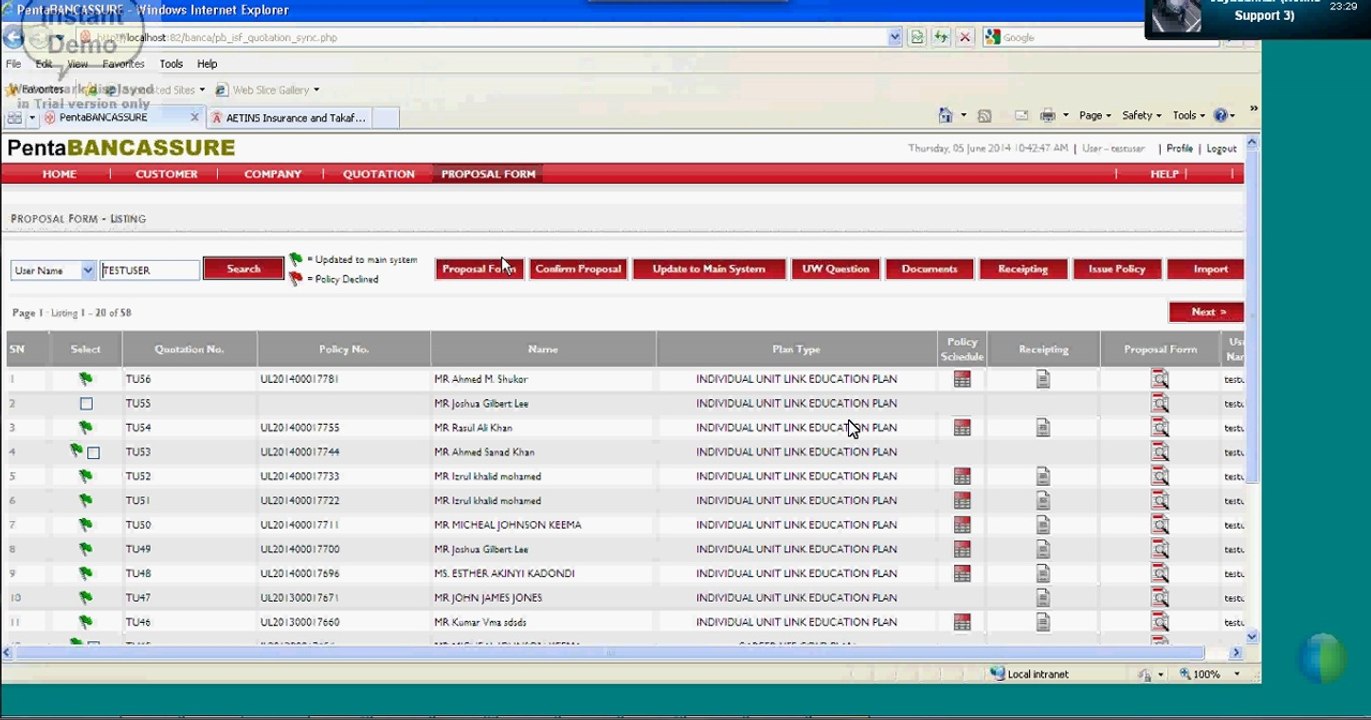Click the horizontal scrollbar right arrow
The height and width of the screenshot is (720, 1371).
(1236, 653)
